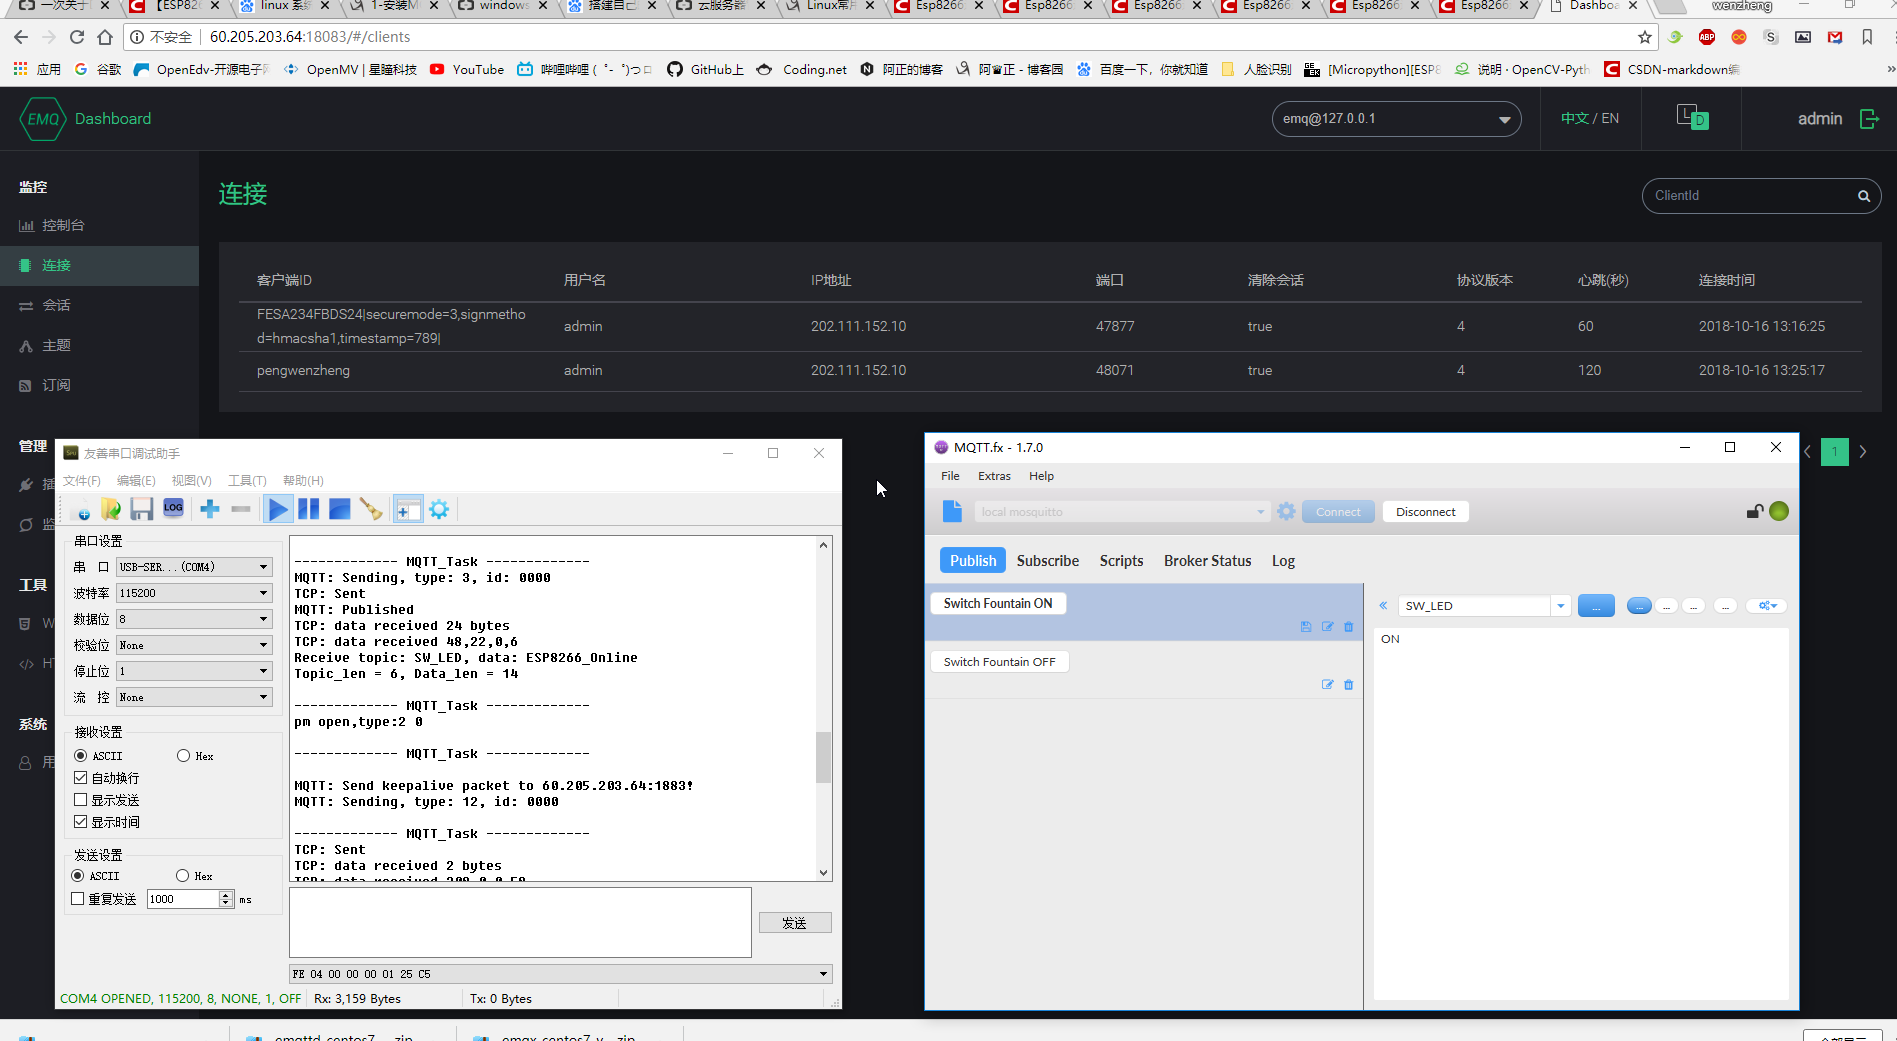This screenshot has width=1897, height=1041.
Task: Click the stop square icon in serial tool
Action: pyautogui.click(x=340, y=509)
